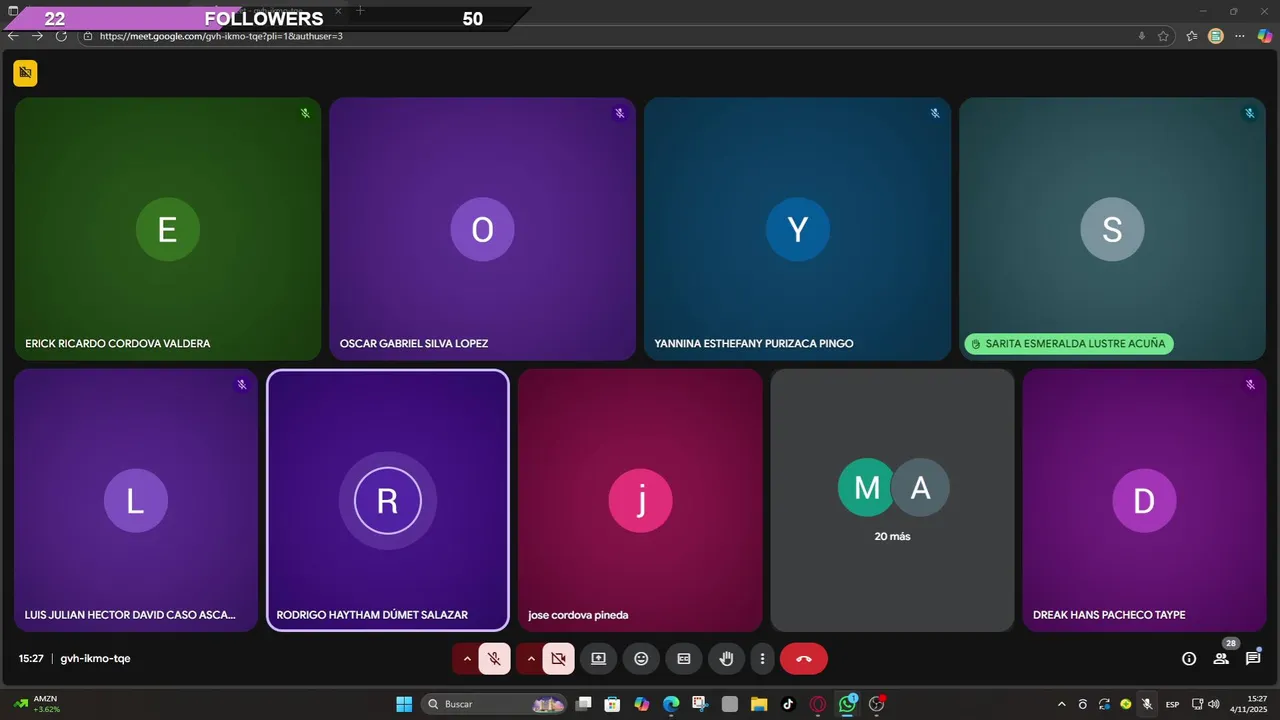Image resolution: width=1280 pixels, height=720 pixels.
Task: Click the 'A' avatar in the overflow tile
Action: (921, 488)
